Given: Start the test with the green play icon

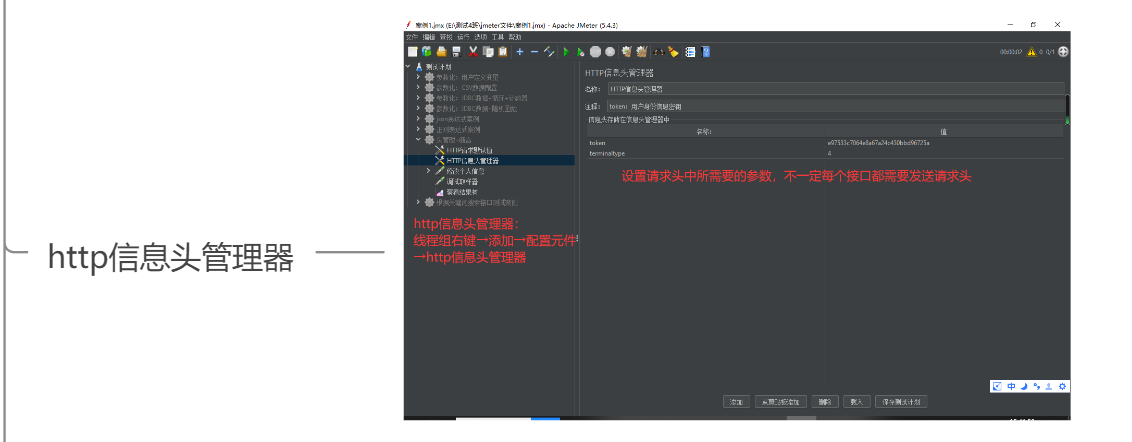Looking at the screenshot, I should click(566, 52).
